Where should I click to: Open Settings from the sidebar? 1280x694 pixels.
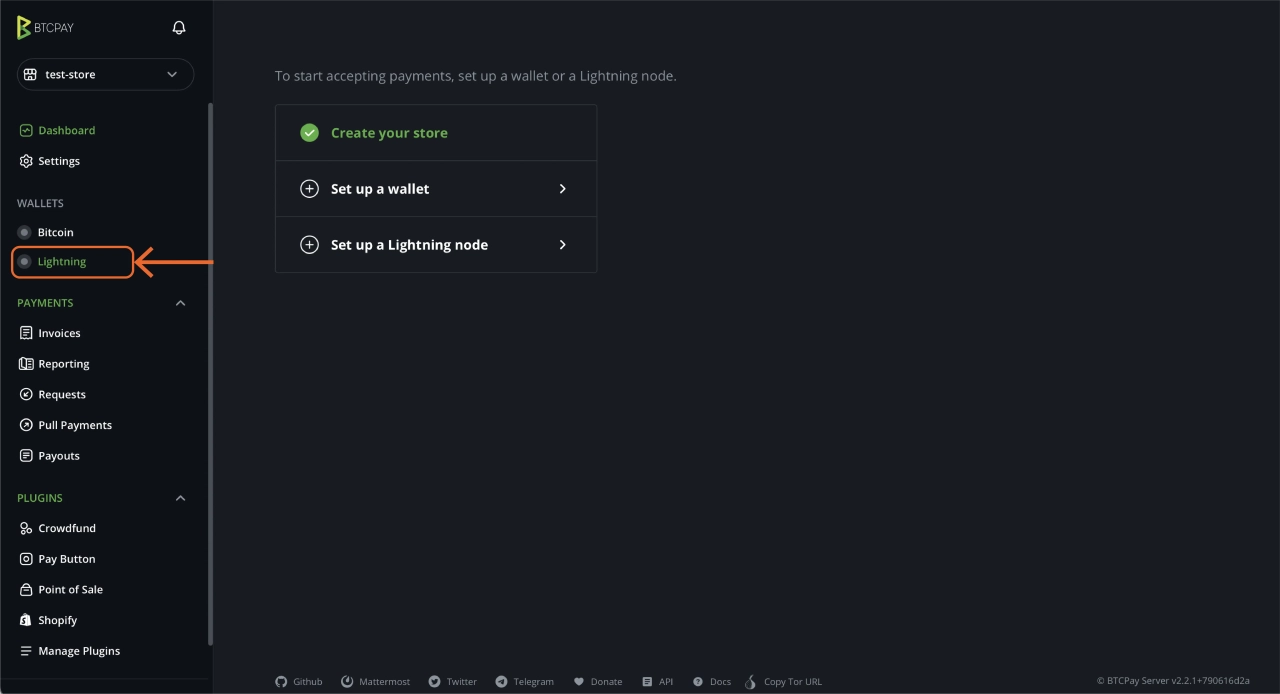point(60,161)
